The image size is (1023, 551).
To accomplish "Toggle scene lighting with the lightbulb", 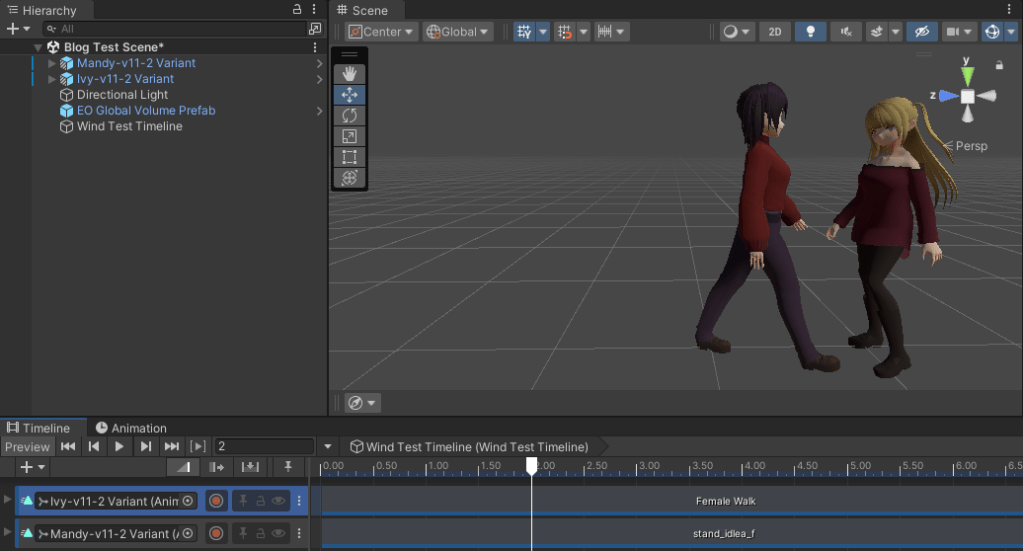I will [x=810, y=32].
